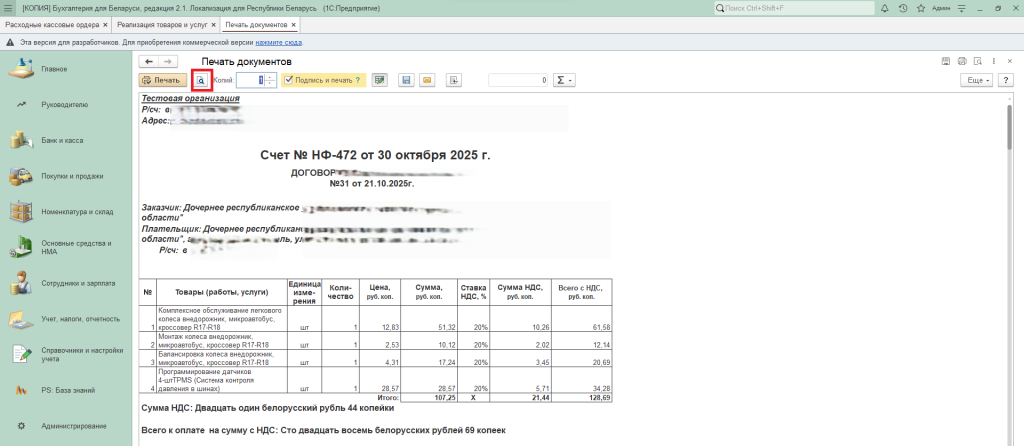The image size is (1024, 446).
Task: Switch to Реализация товаров и услуг tab
Action: click(160, 24)
